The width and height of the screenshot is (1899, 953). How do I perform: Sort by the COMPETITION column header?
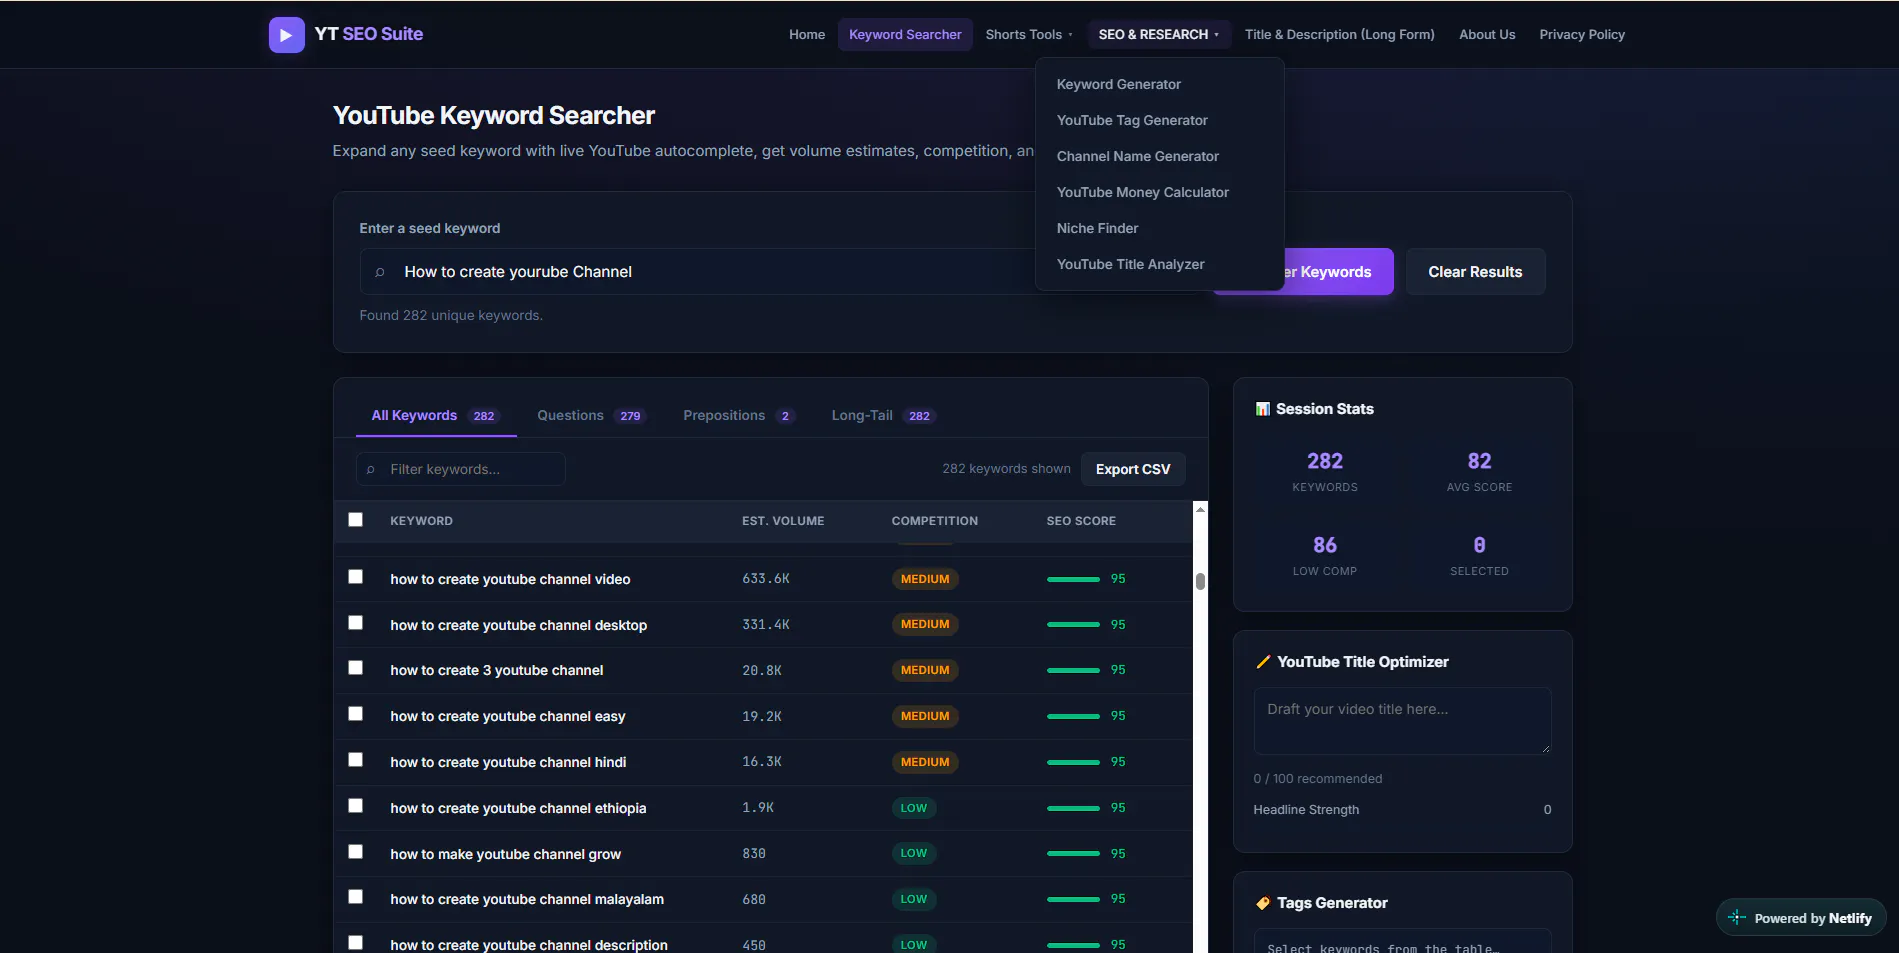point(935,521)
